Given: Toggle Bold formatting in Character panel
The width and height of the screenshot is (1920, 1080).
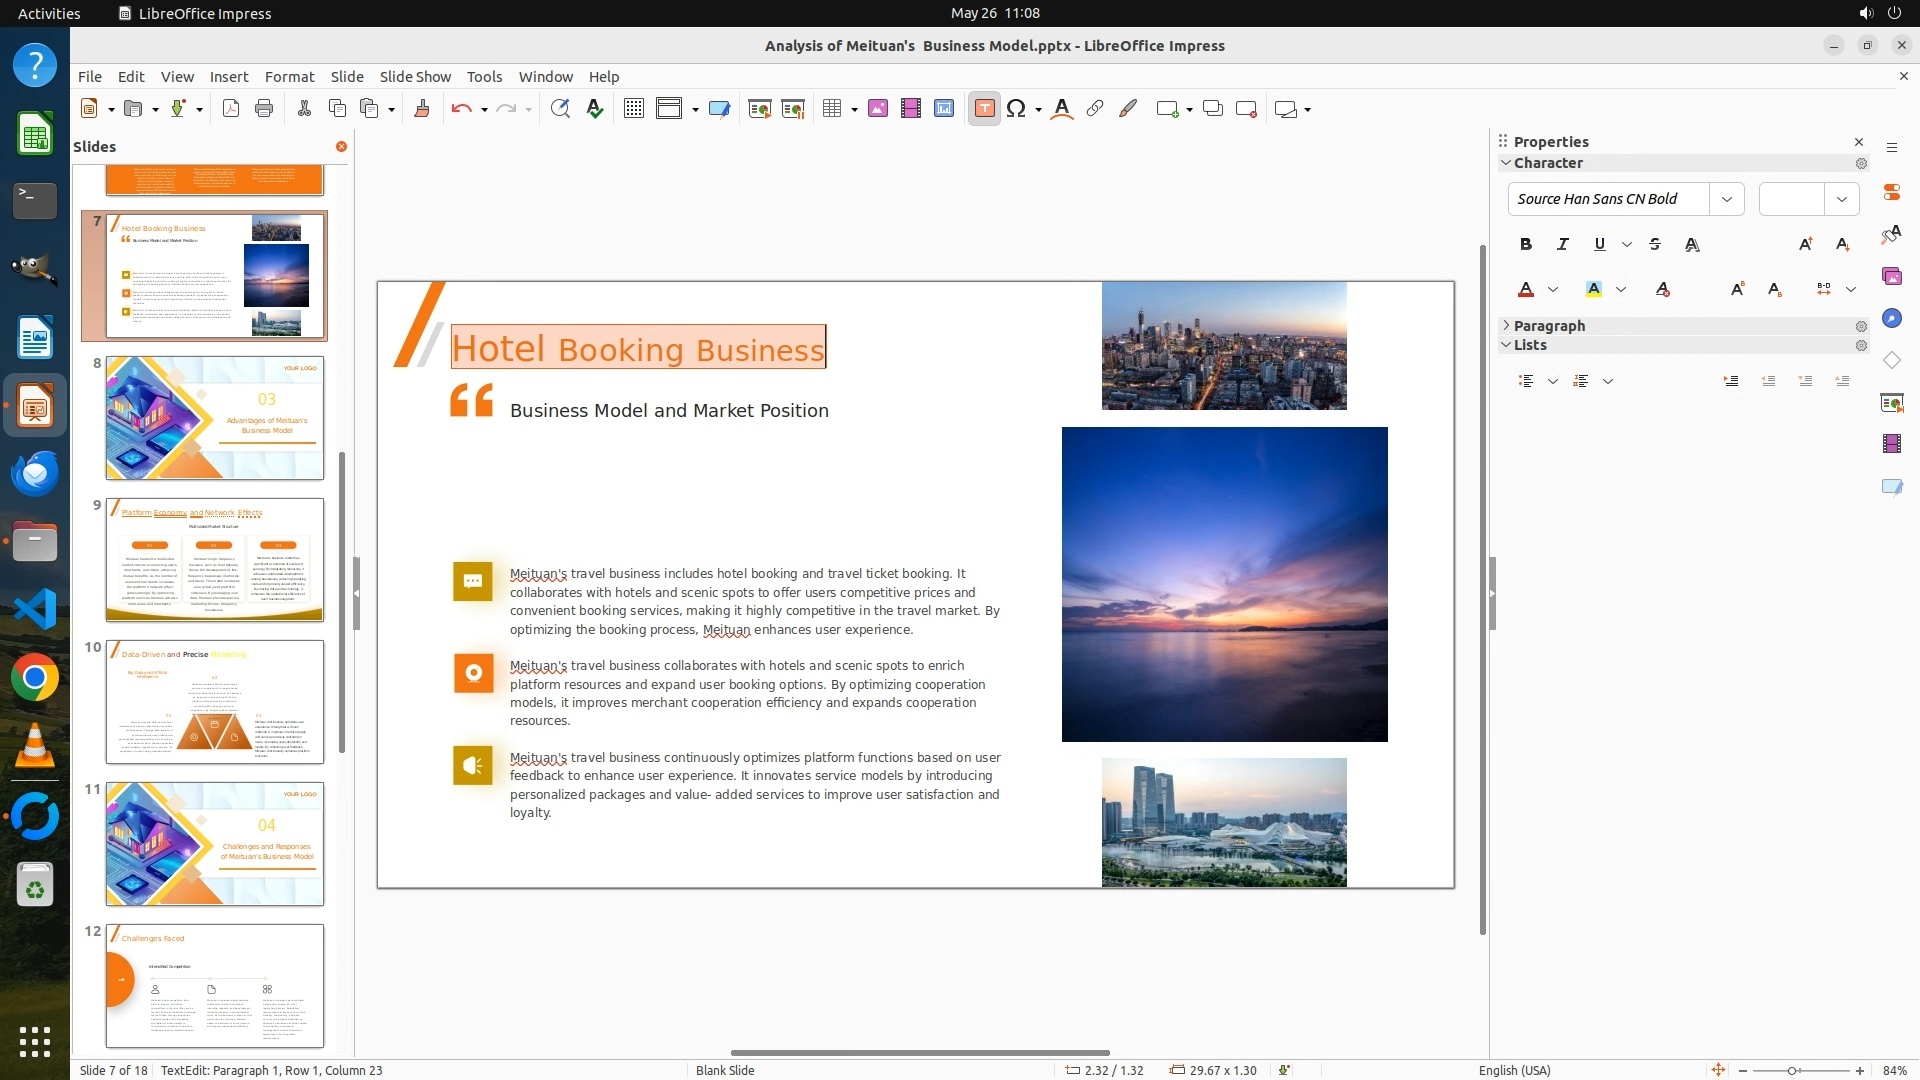Looking at the screenshot, I should [x=1526, y=244].
